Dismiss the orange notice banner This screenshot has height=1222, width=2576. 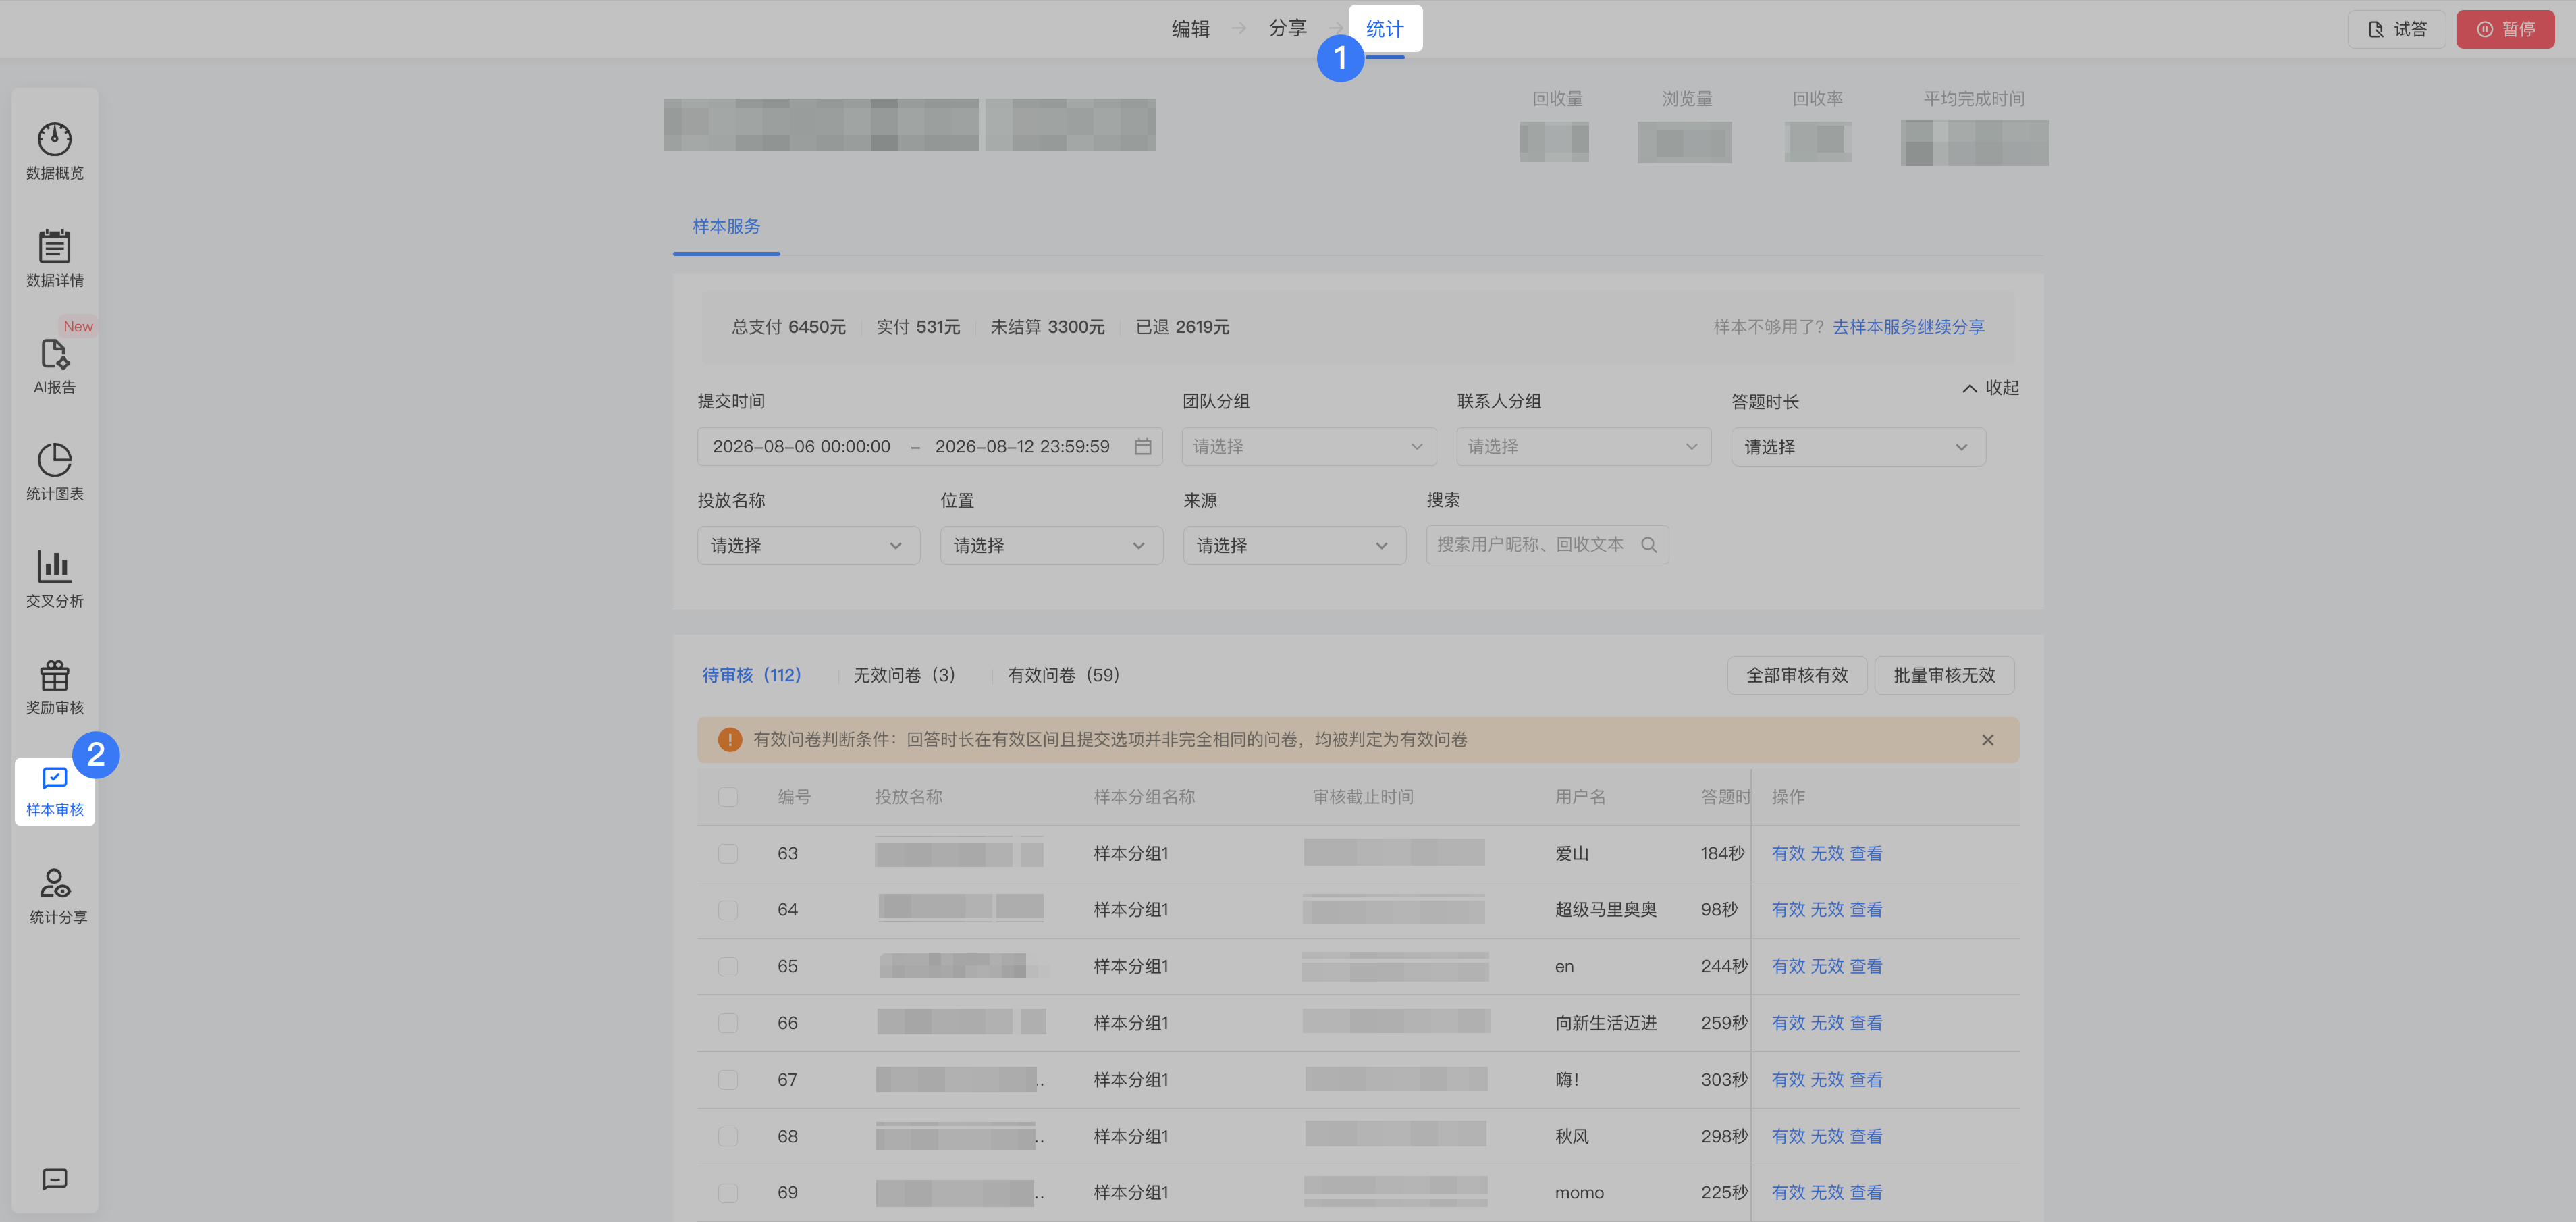pos(1987,740)
